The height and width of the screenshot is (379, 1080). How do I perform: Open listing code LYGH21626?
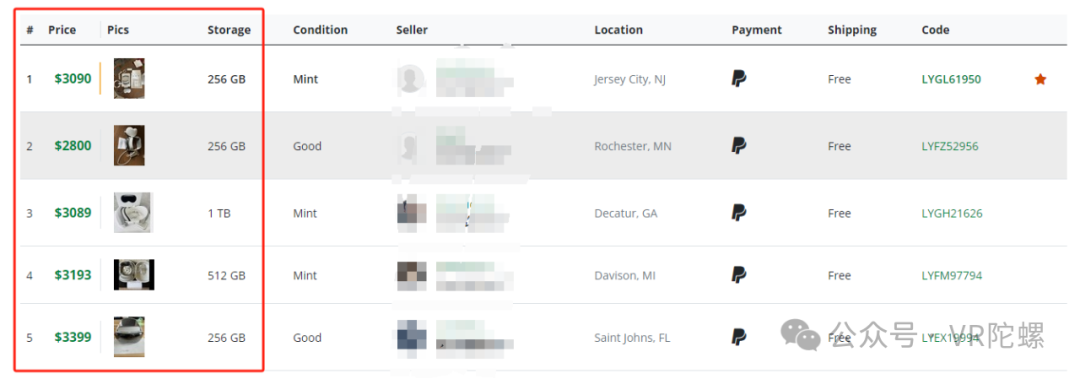click(952, 214)
